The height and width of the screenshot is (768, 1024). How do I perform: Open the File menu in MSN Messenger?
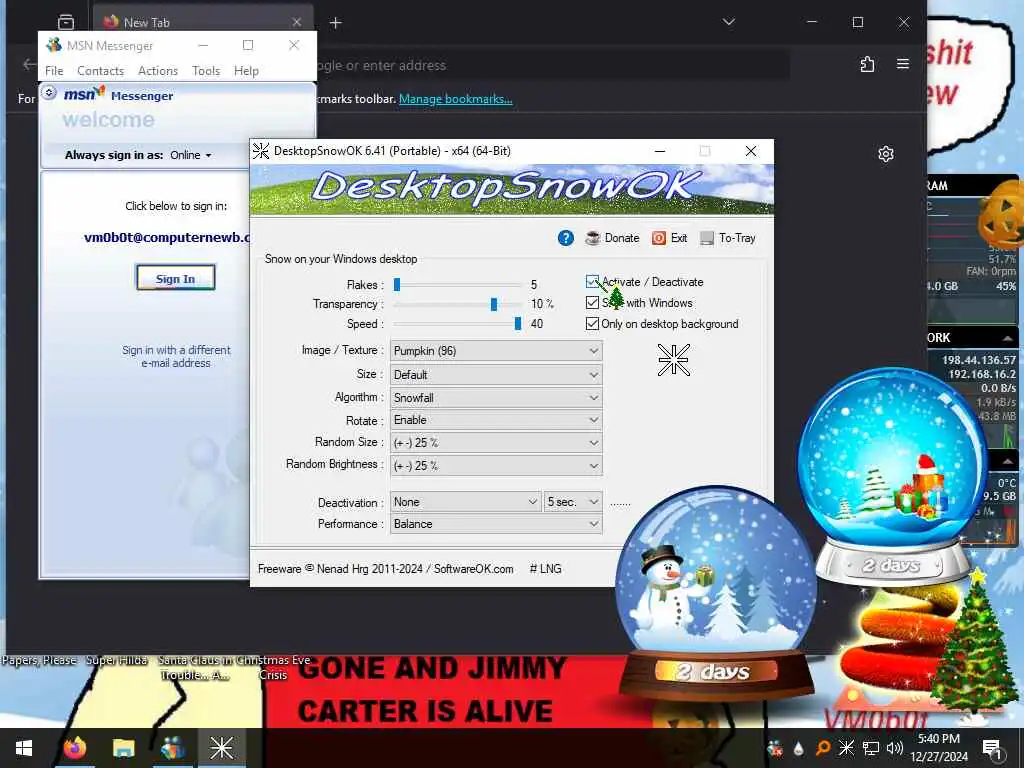pyautogui.click(x=54, y=71)
